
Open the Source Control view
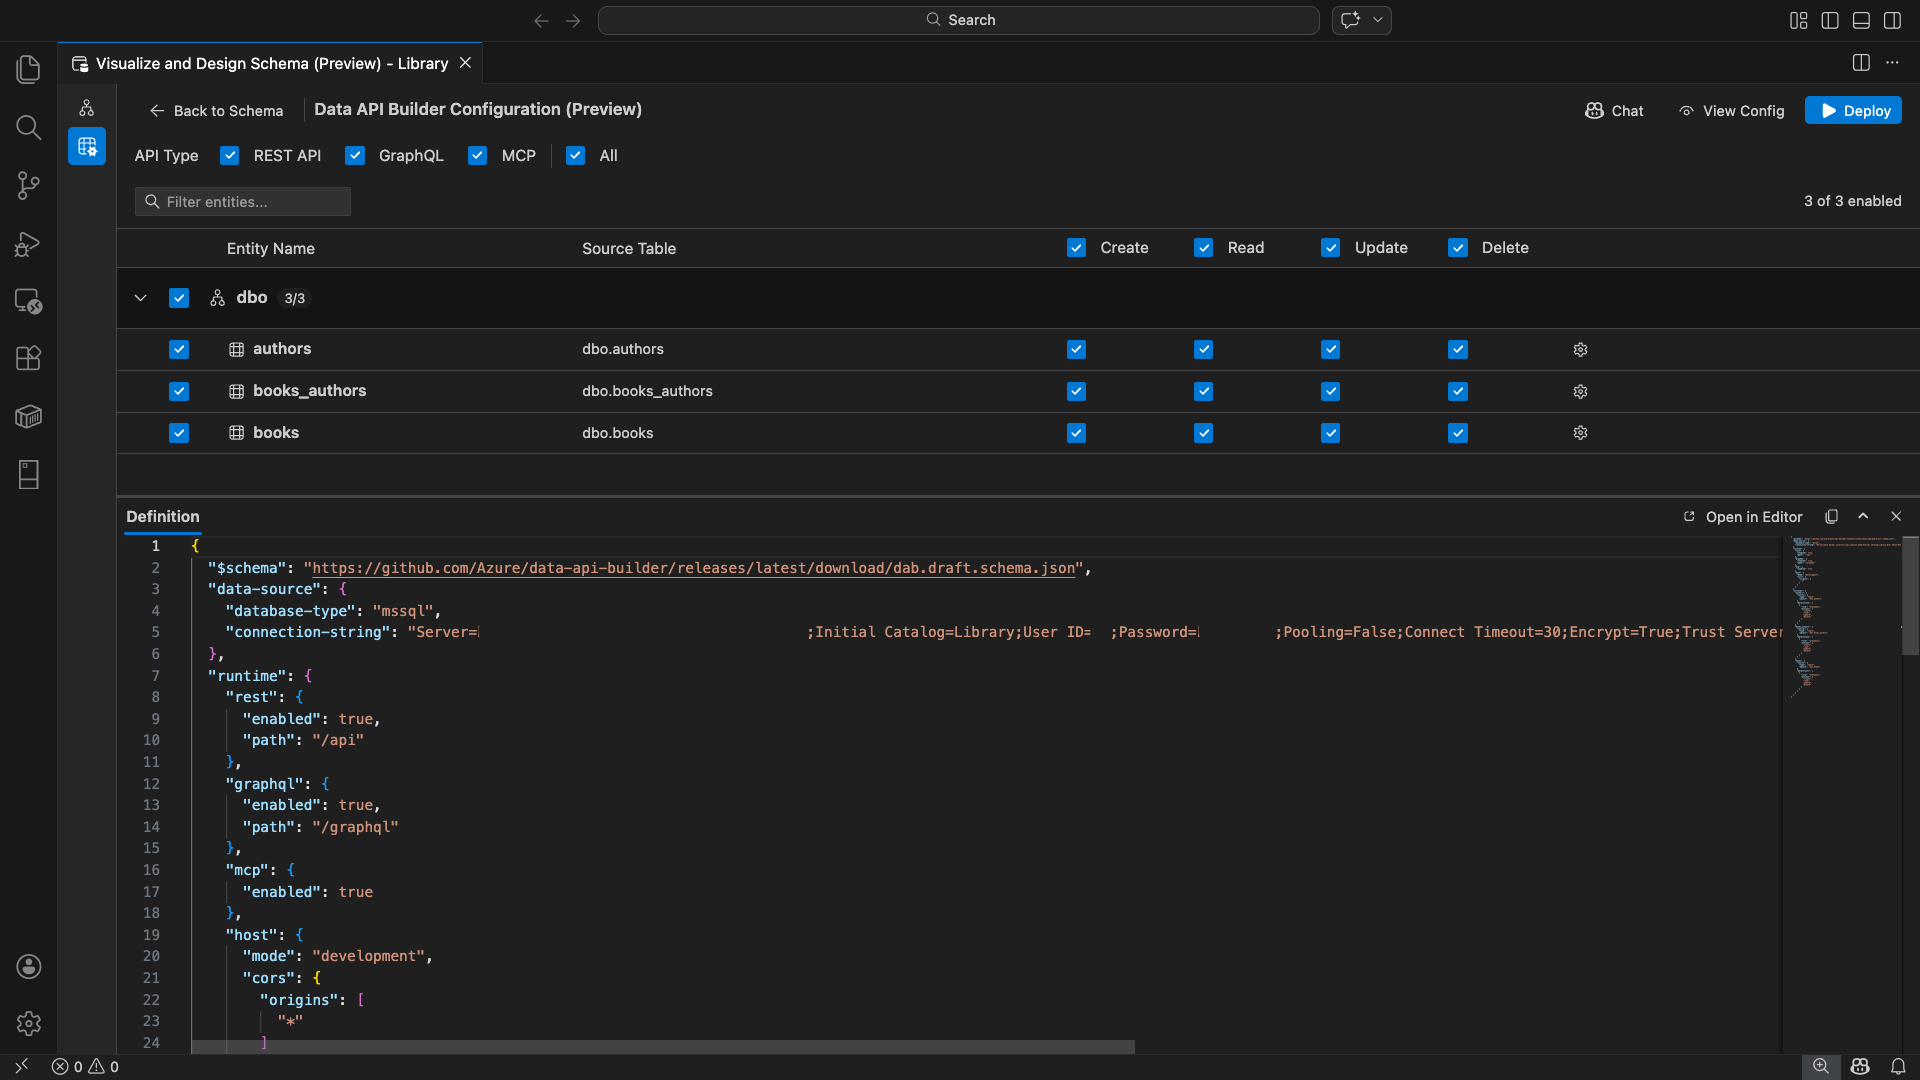coord(28,185)
